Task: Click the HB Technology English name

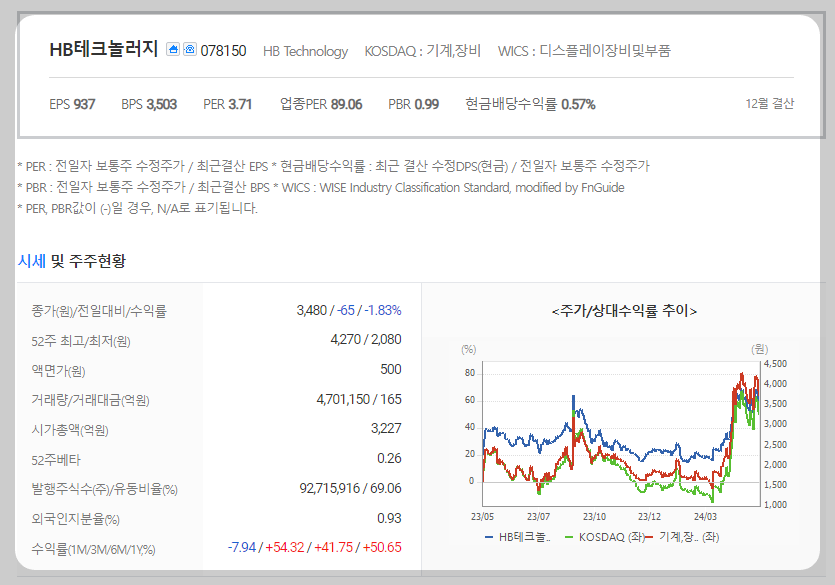Action: click(305, 51)
